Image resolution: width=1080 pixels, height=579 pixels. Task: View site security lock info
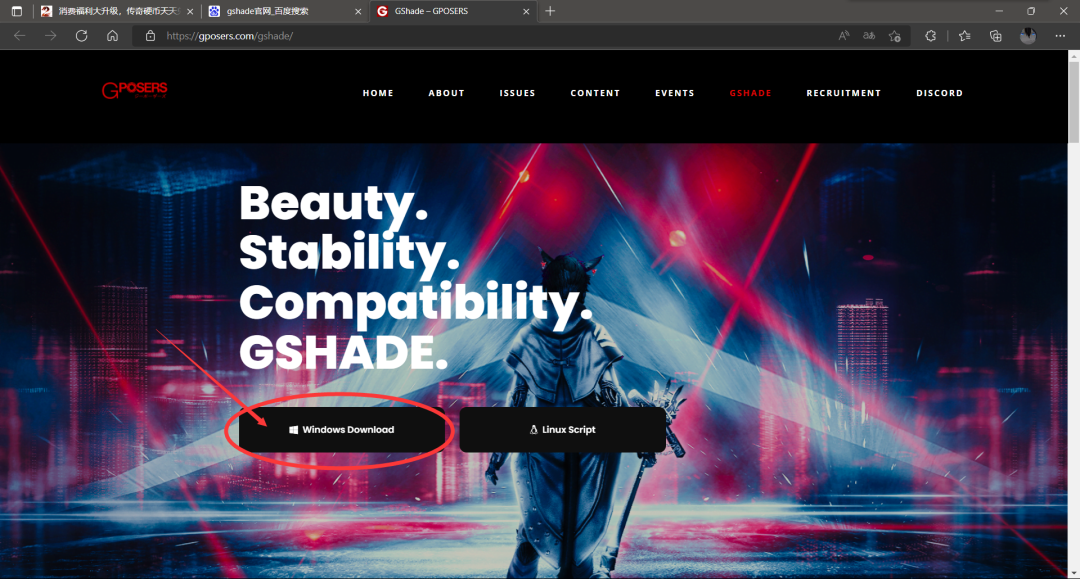tap(150, 36)
